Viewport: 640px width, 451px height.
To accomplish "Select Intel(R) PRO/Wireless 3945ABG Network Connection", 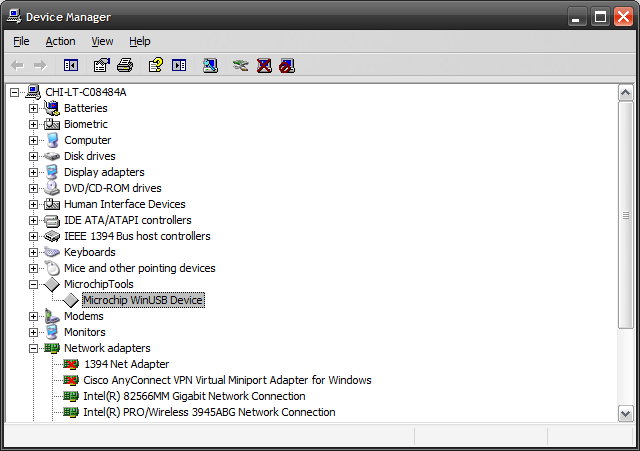I will (x=209, y=412).
